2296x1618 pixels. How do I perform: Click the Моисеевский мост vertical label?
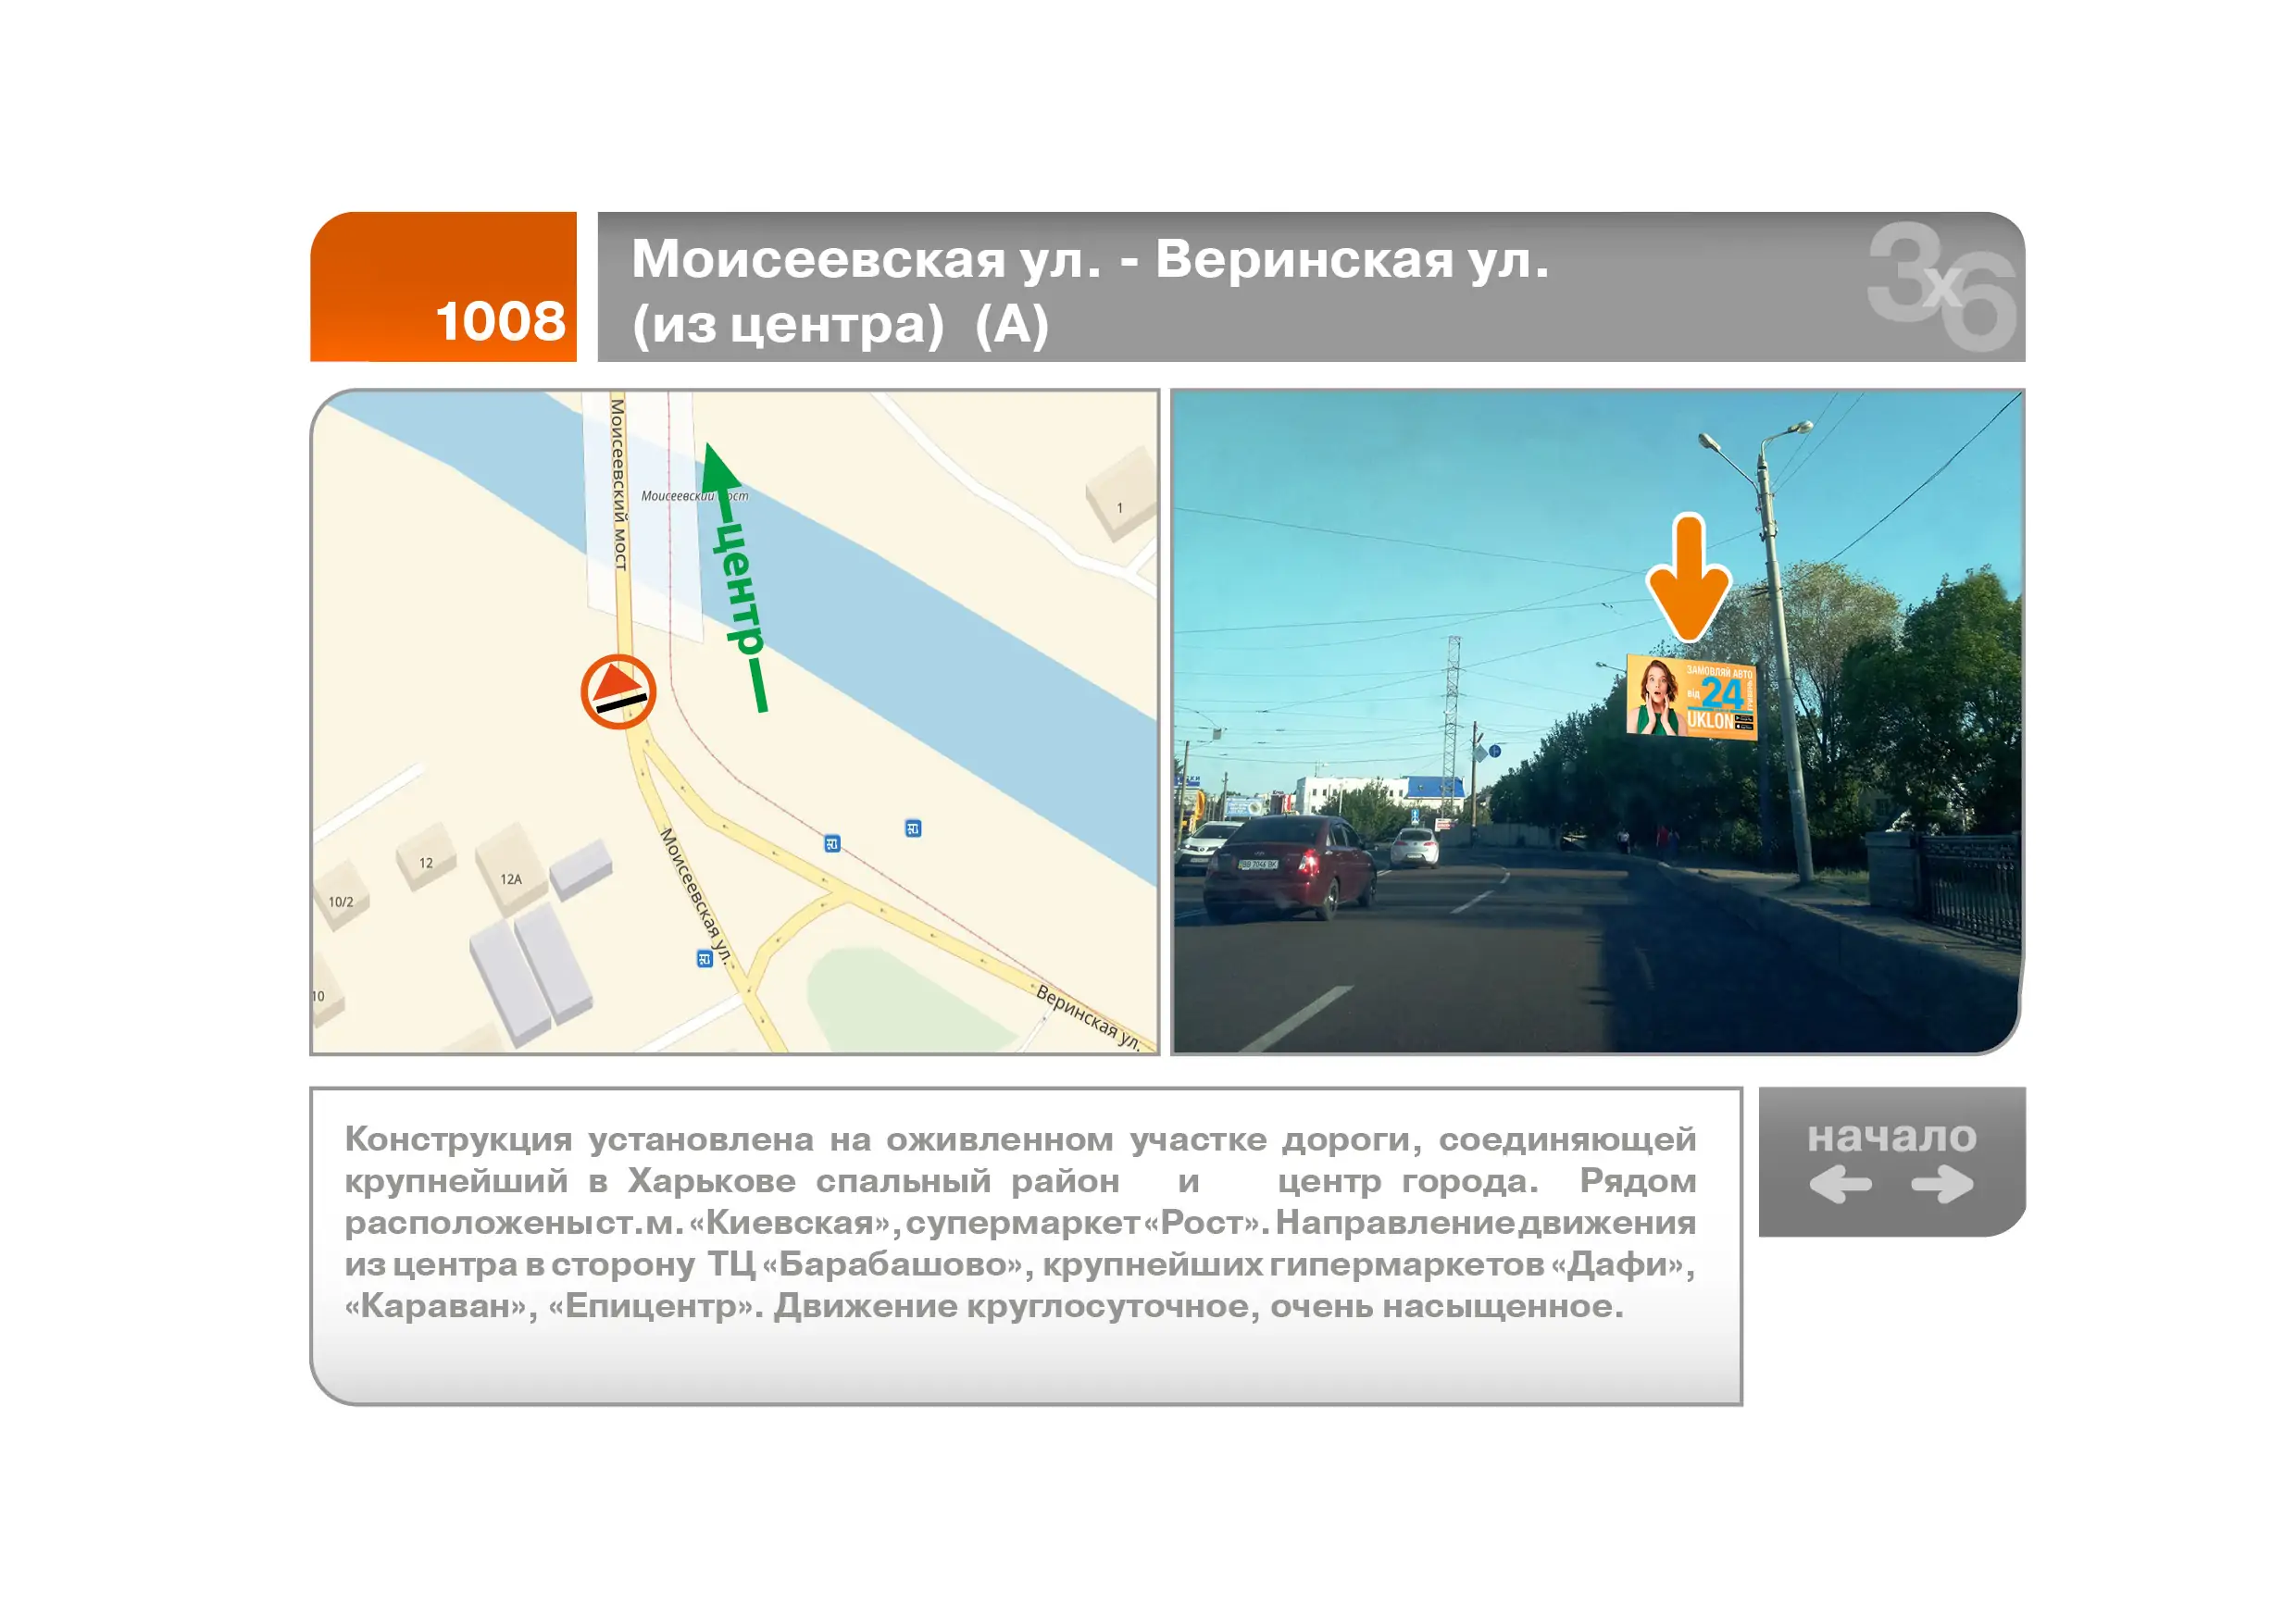tap(618, 484)
